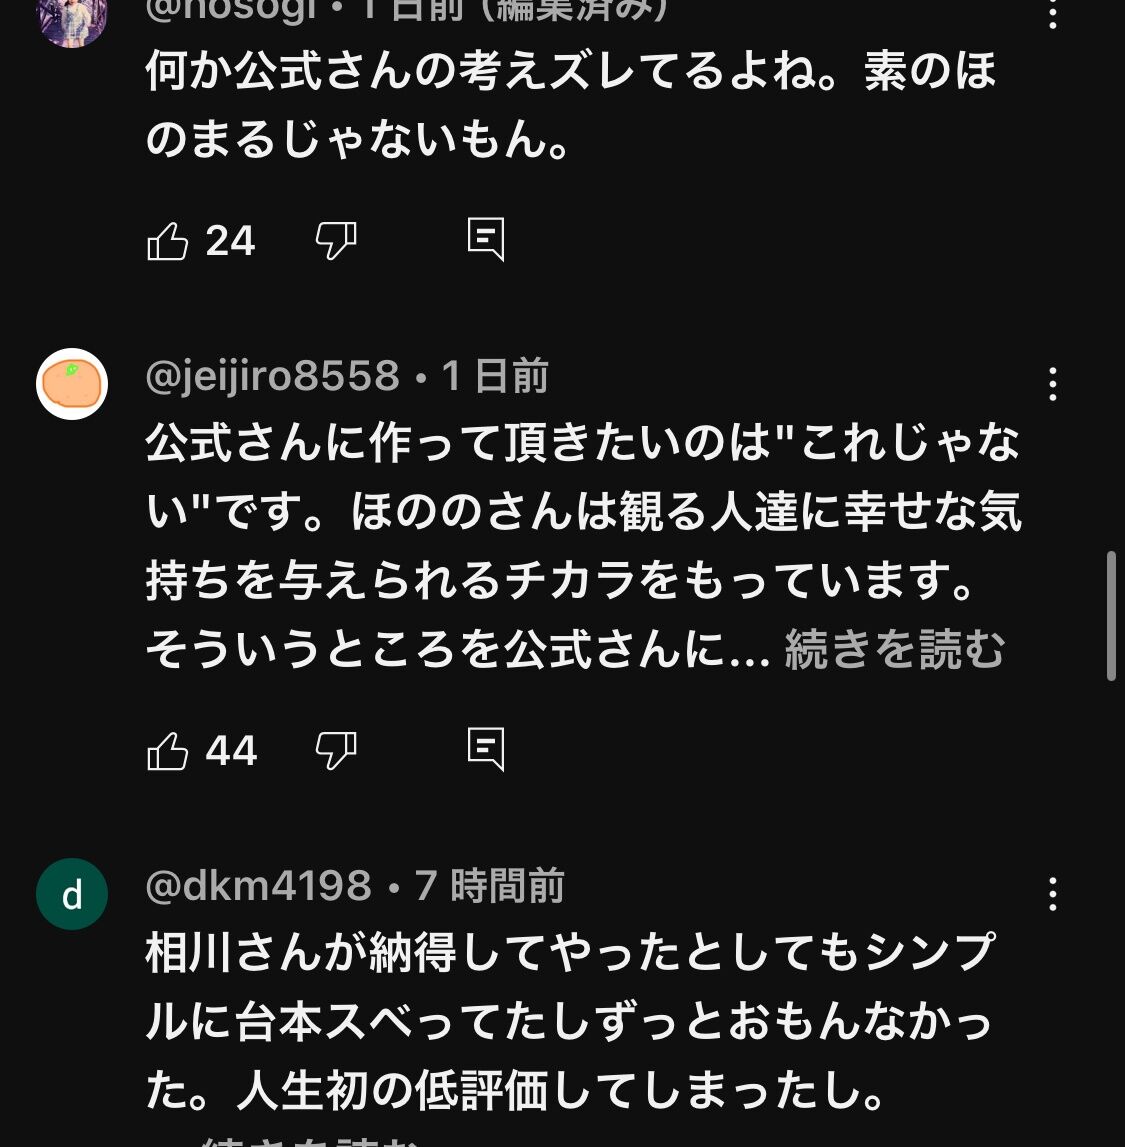Image resolution: width=1125 pixels, height=1147 pixels.
Task: Open more options for @dkm4198's comment
Action: pos(1052,894)
